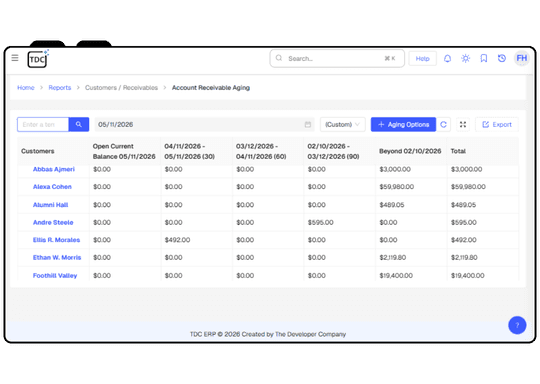
Task: Open customer Alumni Hall
Action: coord(51,205)
